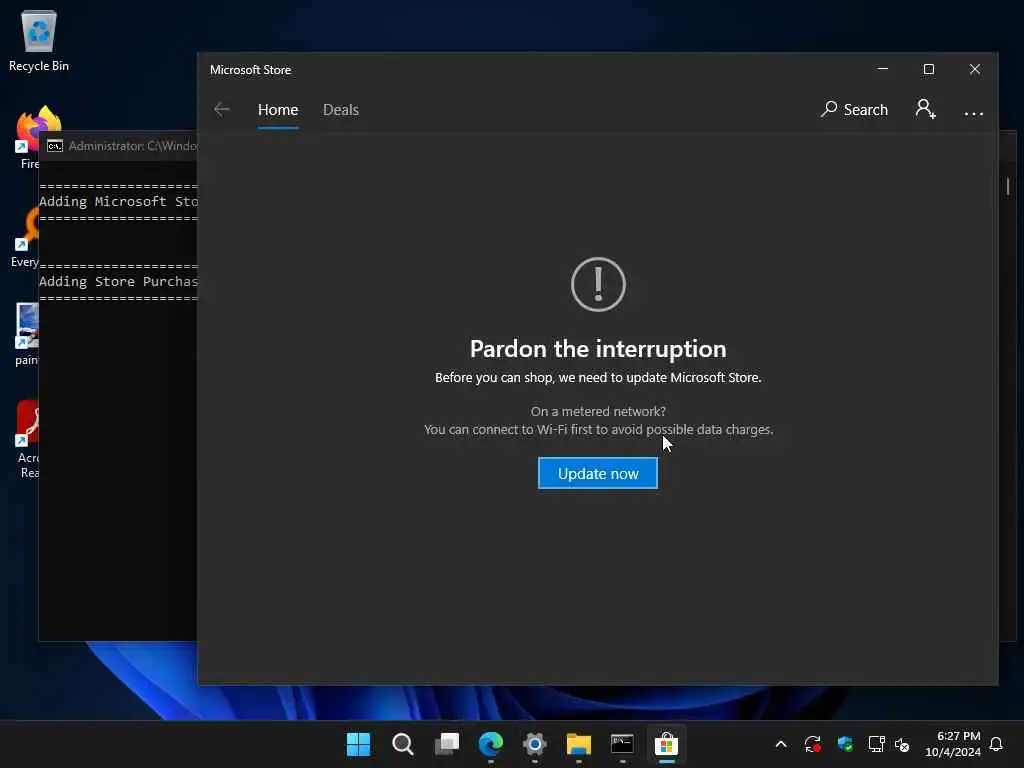Screen dimensions: 1024x768
Task: Click the sign-in account icon
Action: 925,109
